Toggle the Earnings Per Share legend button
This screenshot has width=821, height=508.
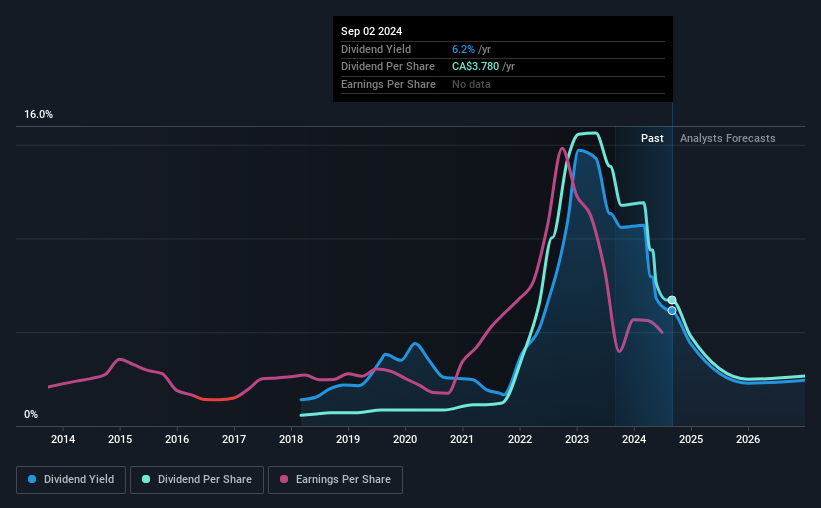click(x=335, y=480)
